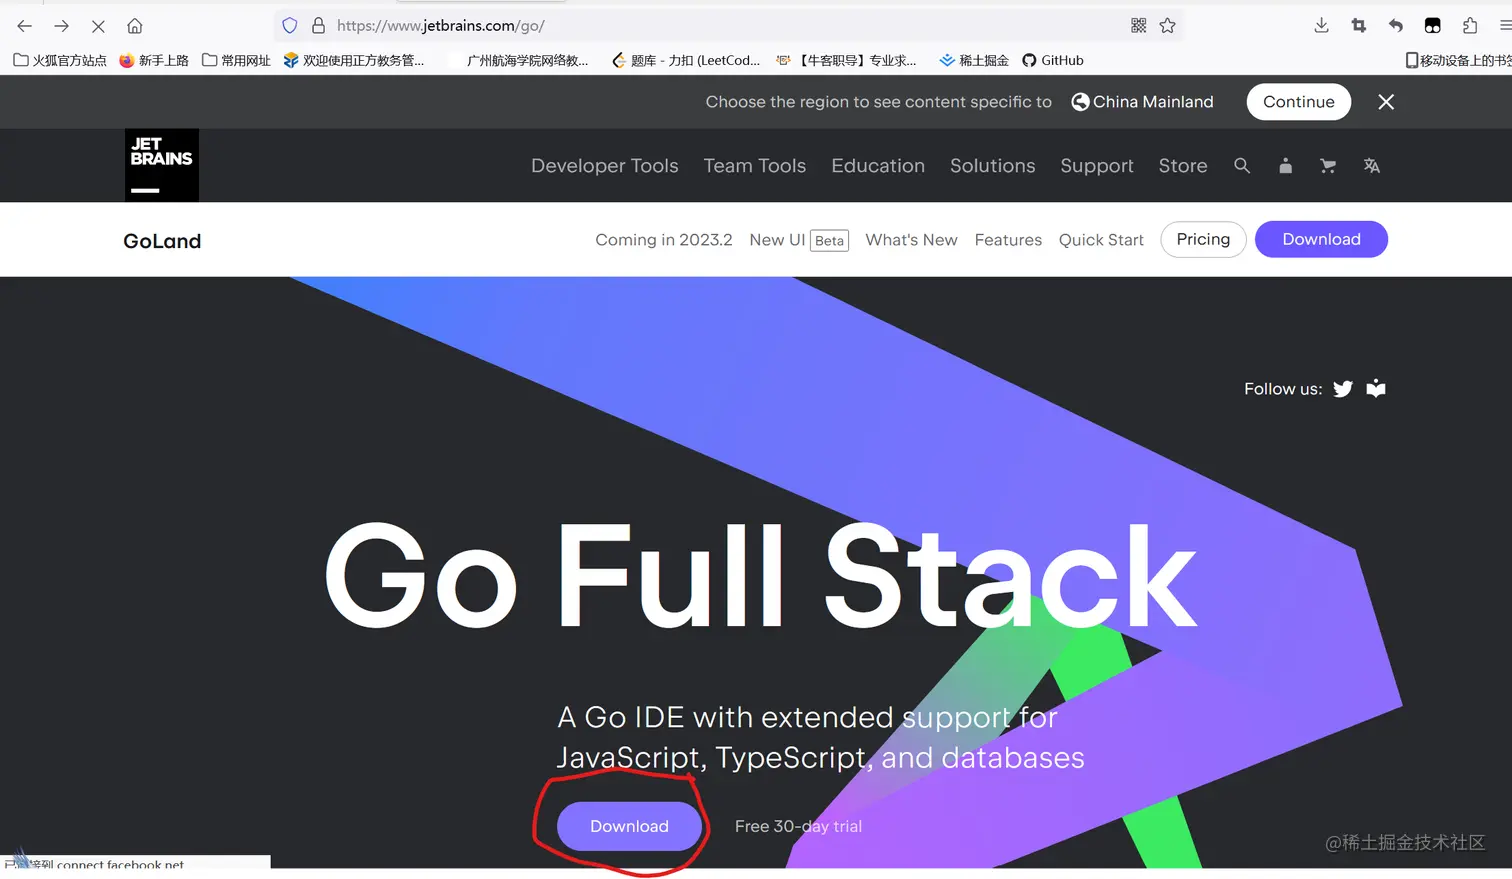1512x879 pixels.
Task: Go back with the browser back arrow
Action: coord(25,26)
